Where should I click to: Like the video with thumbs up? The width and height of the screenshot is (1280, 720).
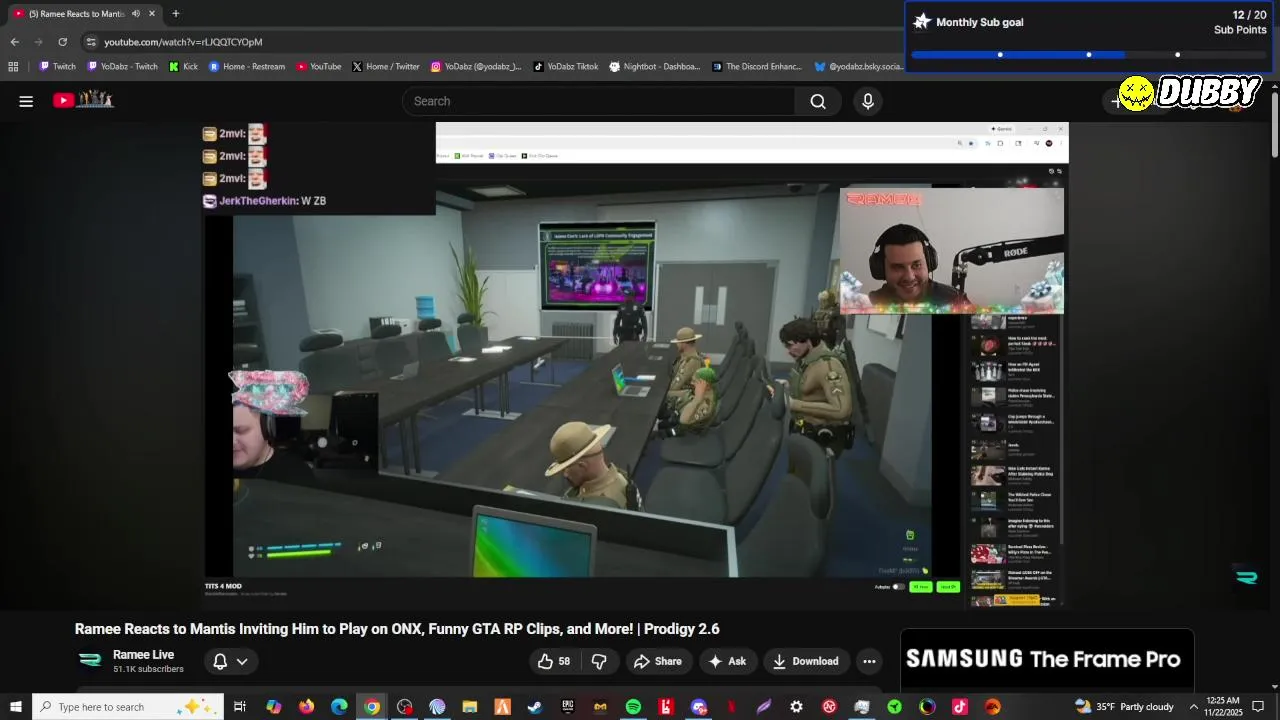pyautogui.click(x=553, y=661)
